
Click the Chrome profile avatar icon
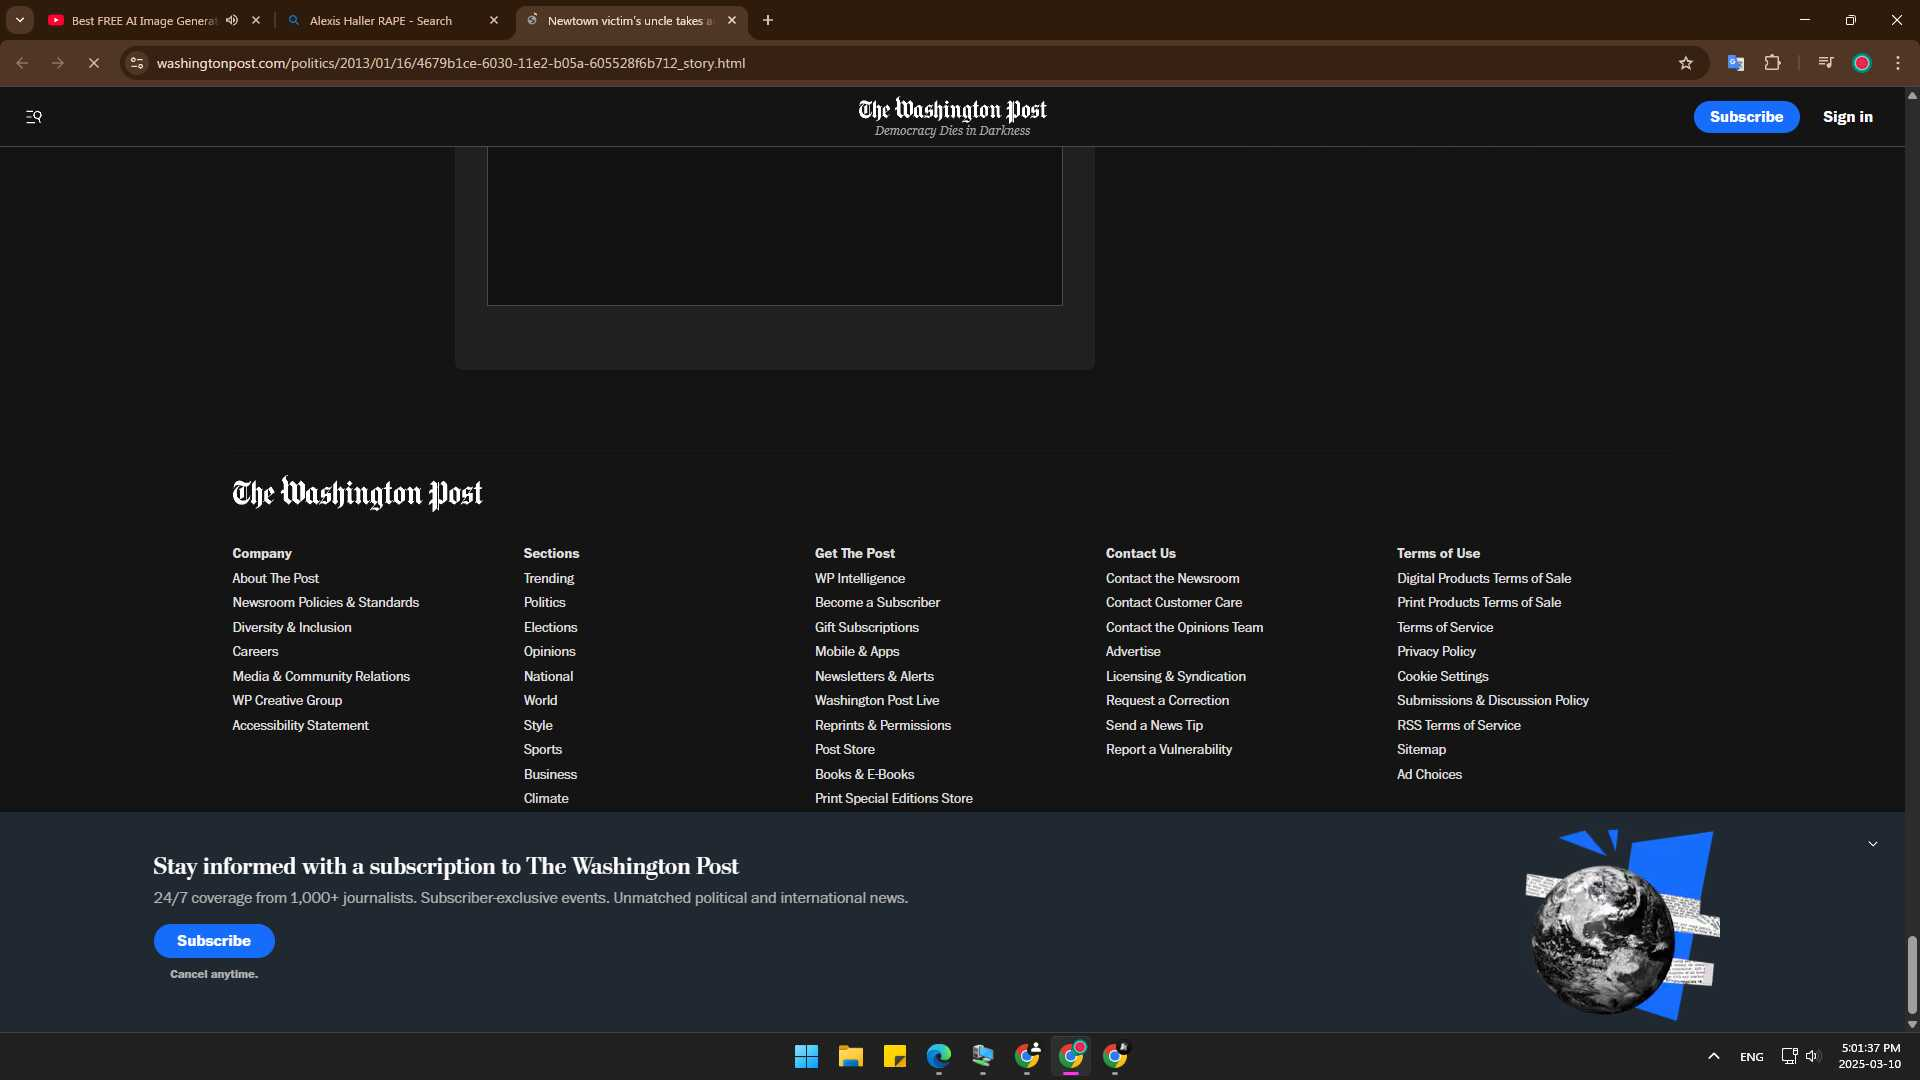[1862, 63]
